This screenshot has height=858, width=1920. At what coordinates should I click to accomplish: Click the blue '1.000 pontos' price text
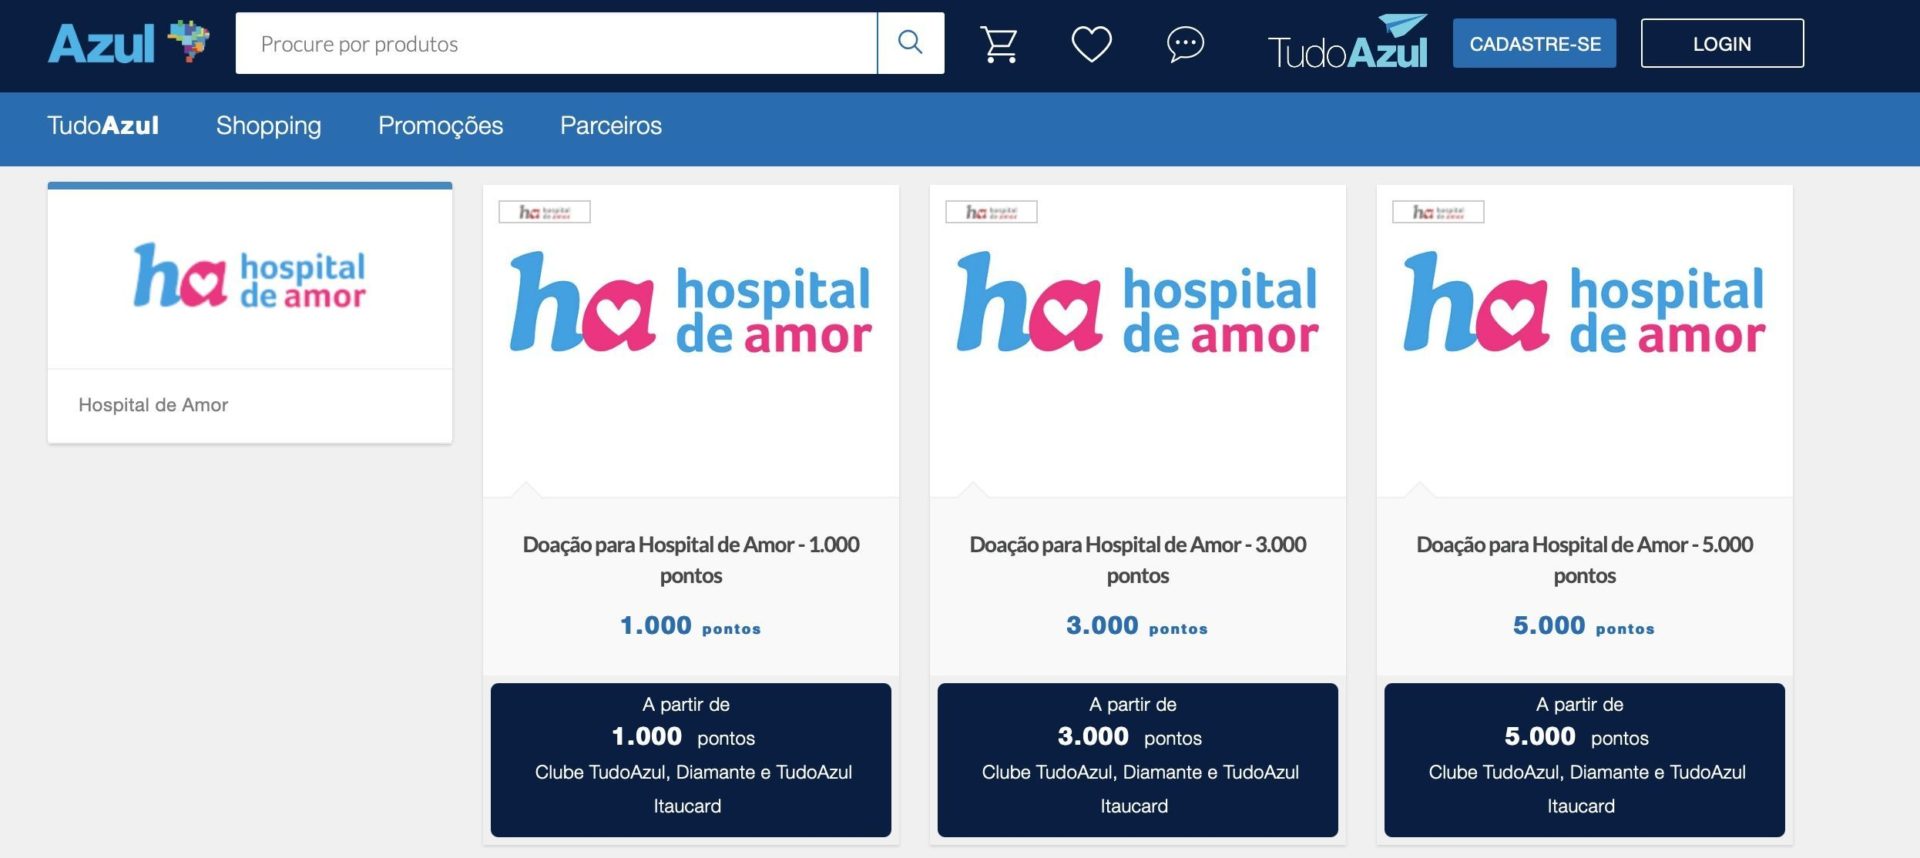690,626
